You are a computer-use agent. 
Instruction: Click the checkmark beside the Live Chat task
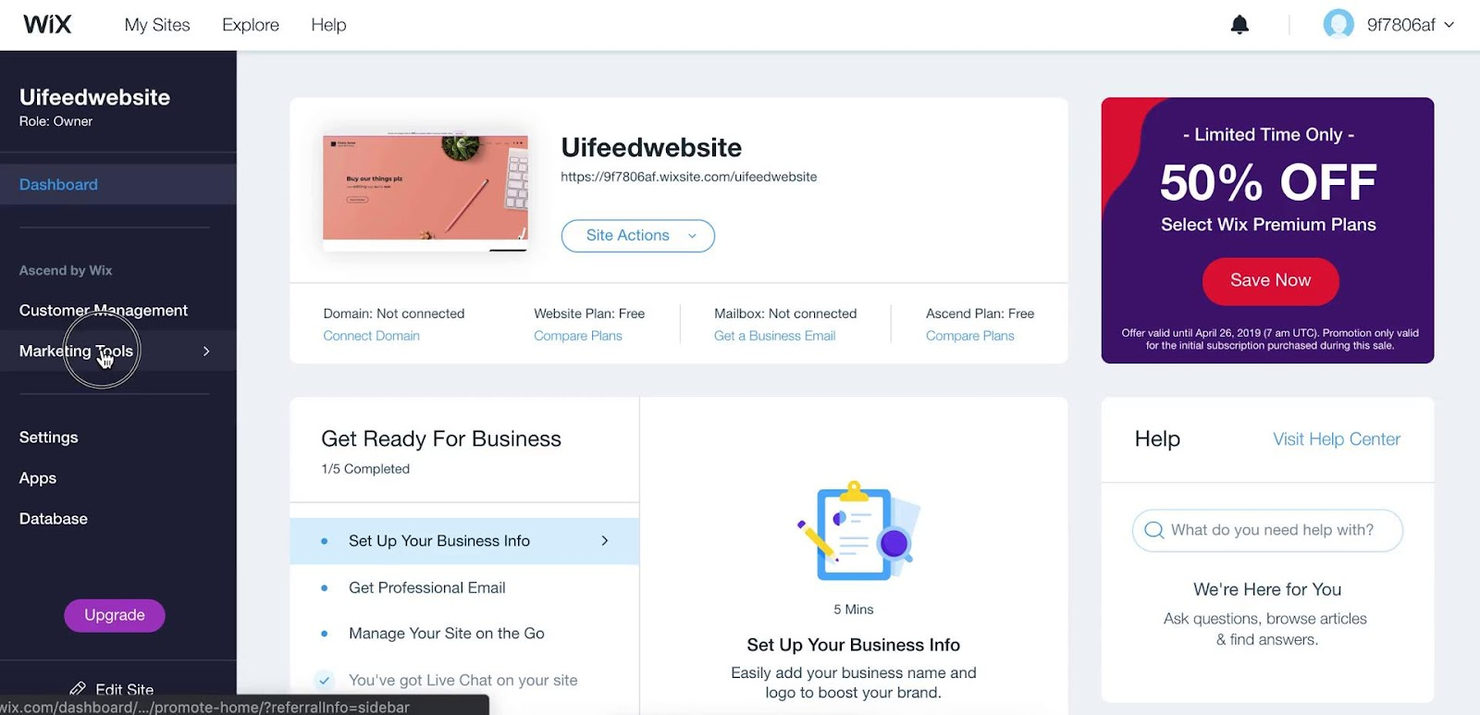click(x=323, y=679)
